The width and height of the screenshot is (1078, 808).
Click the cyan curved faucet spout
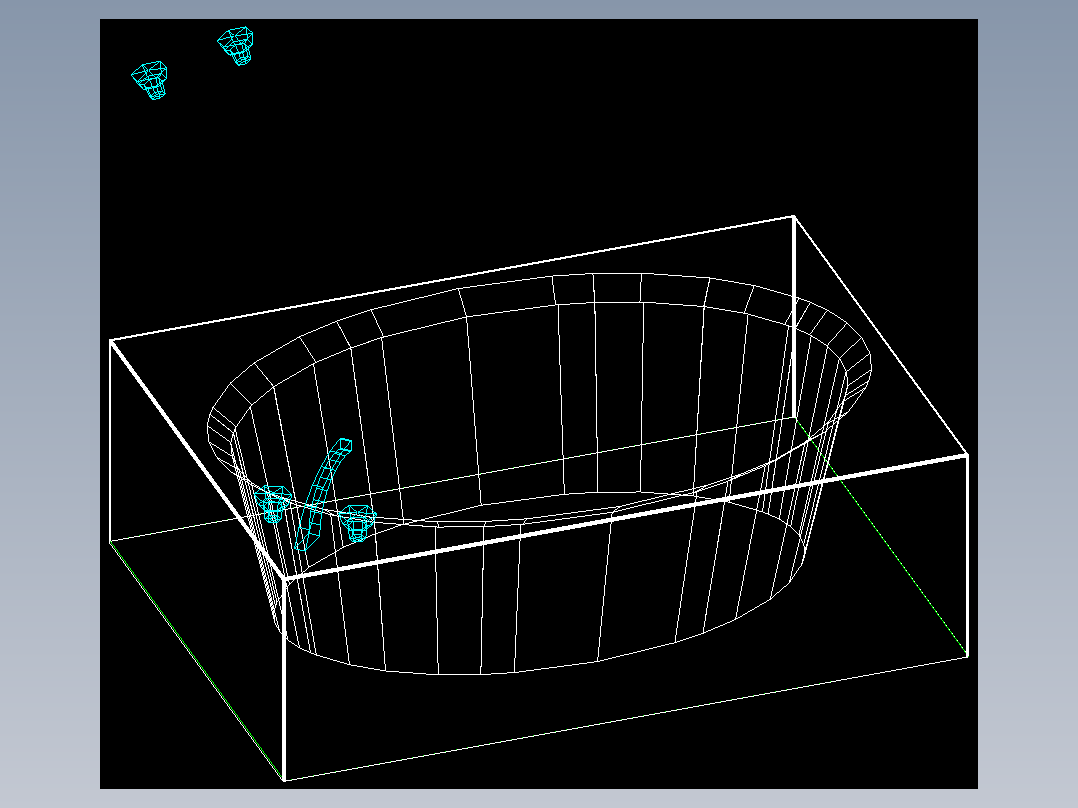pyautogui.click(x=322, y=494)
